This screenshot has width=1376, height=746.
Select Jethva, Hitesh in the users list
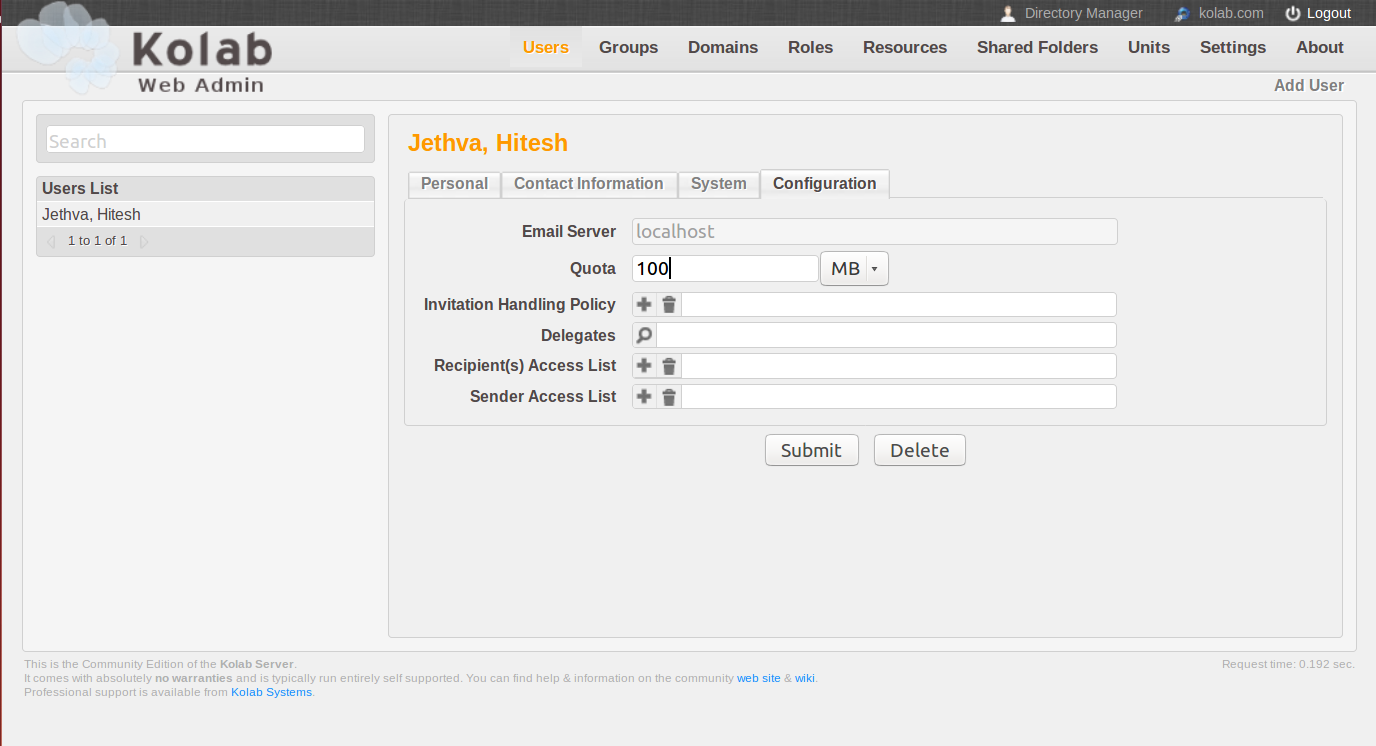tap(205, 215)
